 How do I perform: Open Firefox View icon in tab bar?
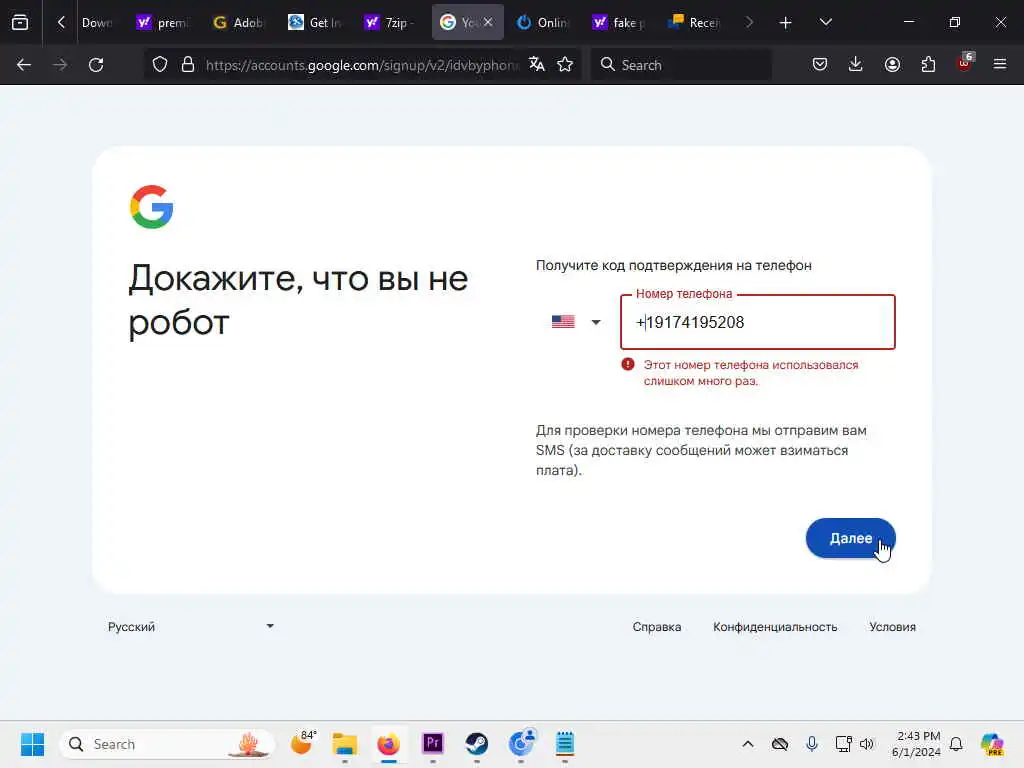[x=20, y=22]
